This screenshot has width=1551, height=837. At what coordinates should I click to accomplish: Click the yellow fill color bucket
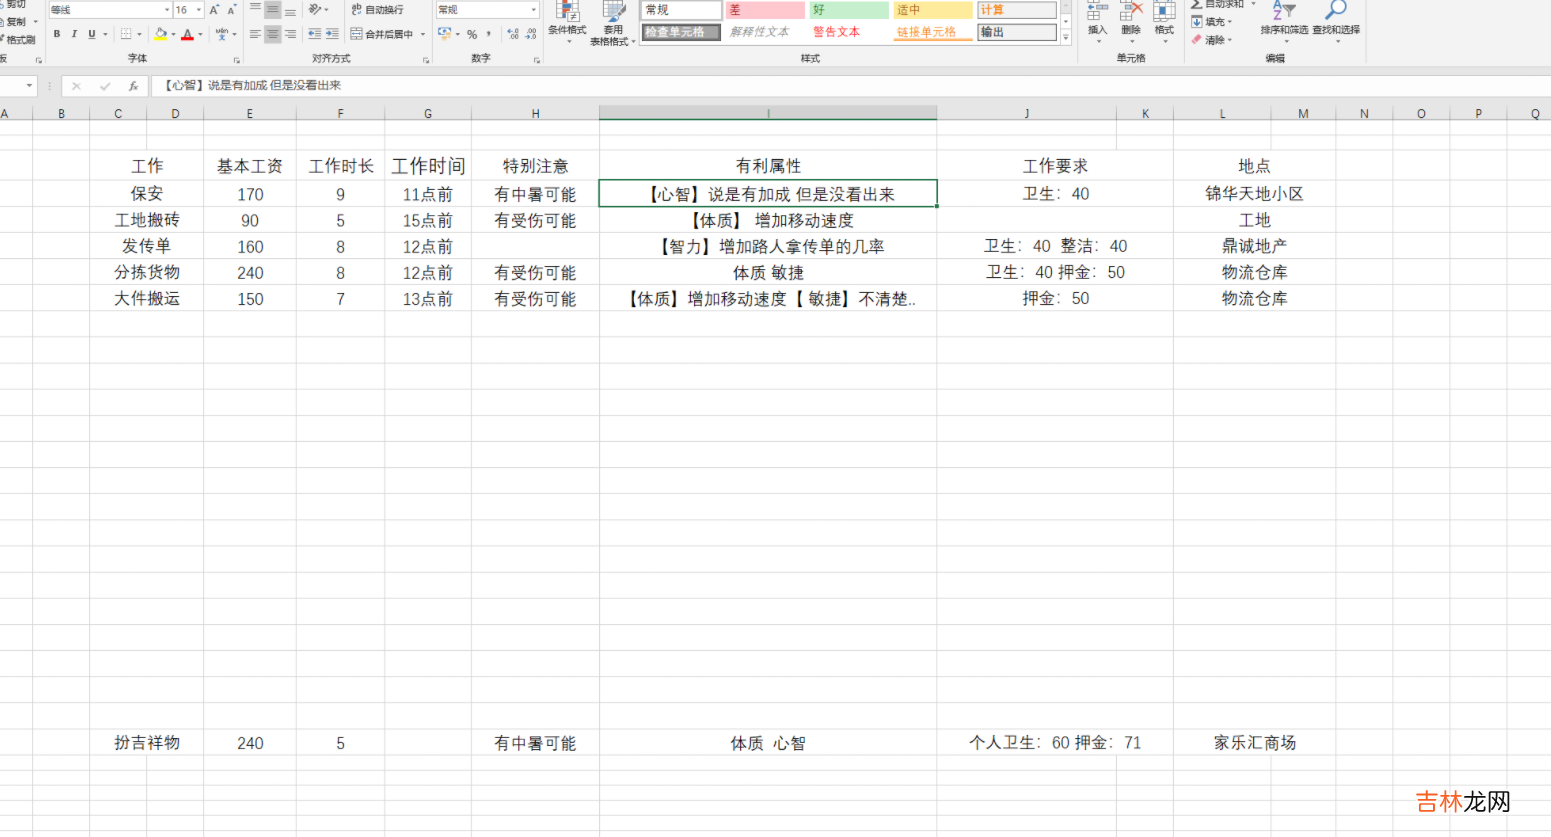(160, 34)
